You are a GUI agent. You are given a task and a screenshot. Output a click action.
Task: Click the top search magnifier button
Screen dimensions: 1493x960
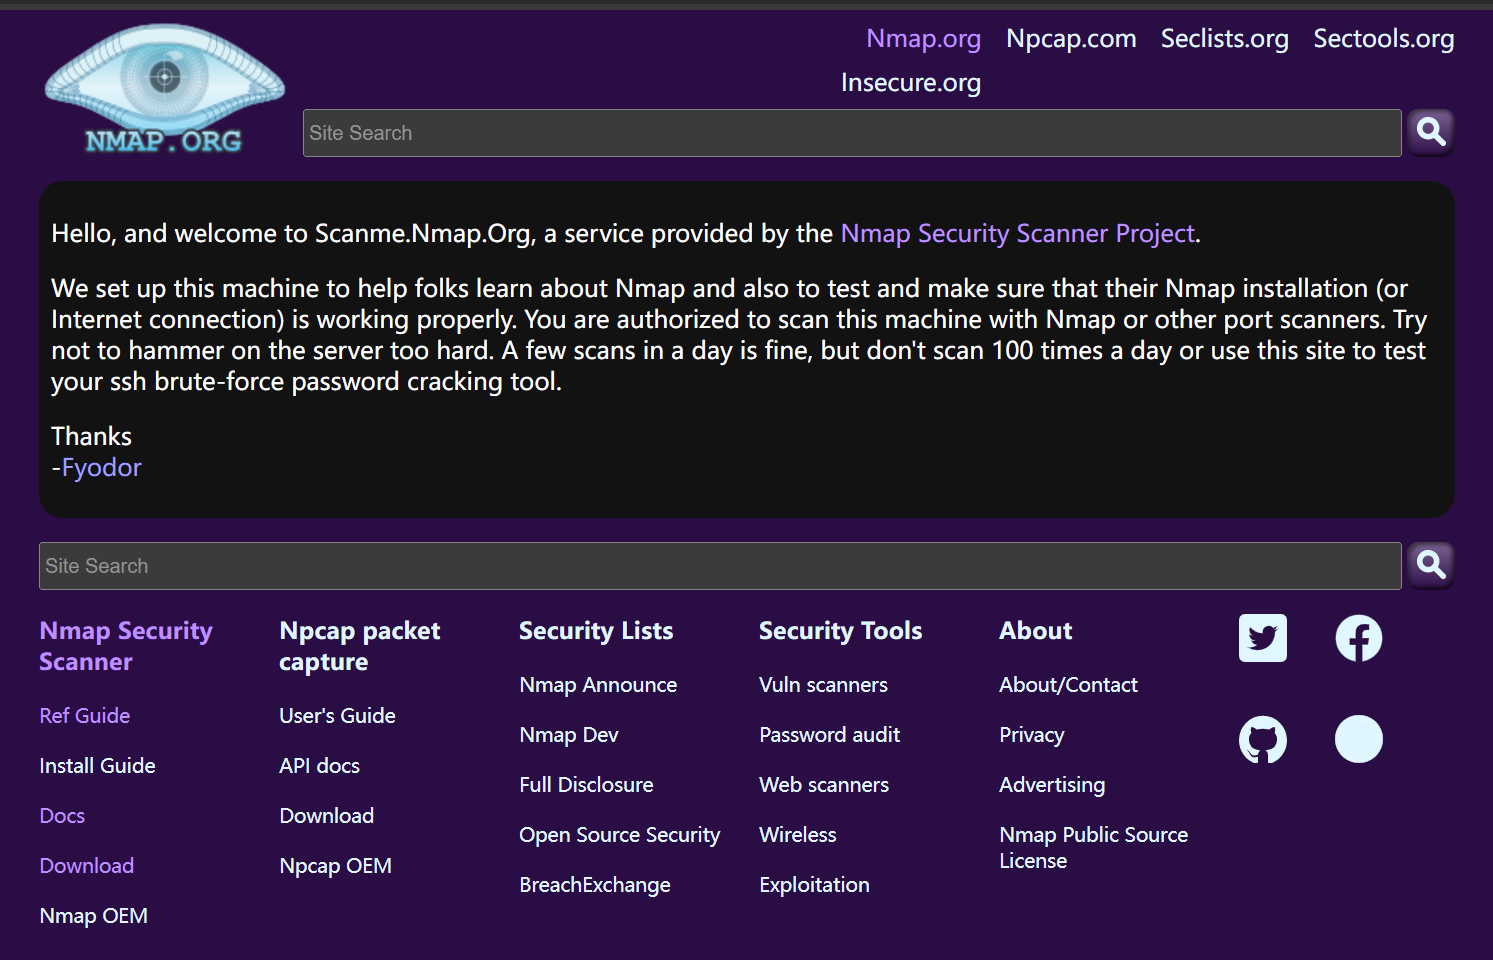coord(1431,132)
